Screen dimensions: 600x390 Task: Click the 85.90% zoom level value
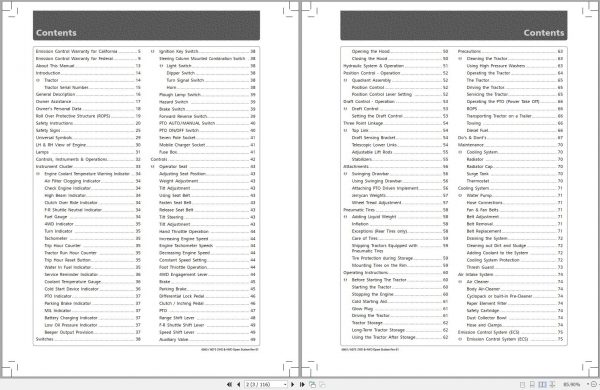click(571, 384)
